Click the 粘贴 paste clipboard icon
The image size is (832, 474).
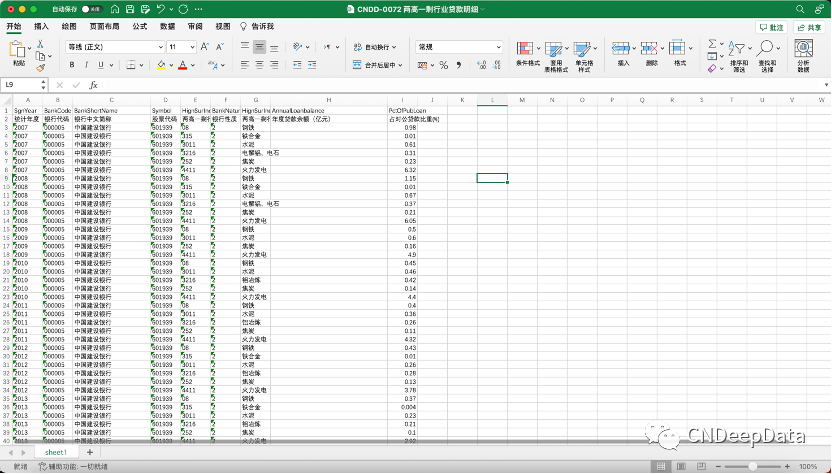click(19, 49)
